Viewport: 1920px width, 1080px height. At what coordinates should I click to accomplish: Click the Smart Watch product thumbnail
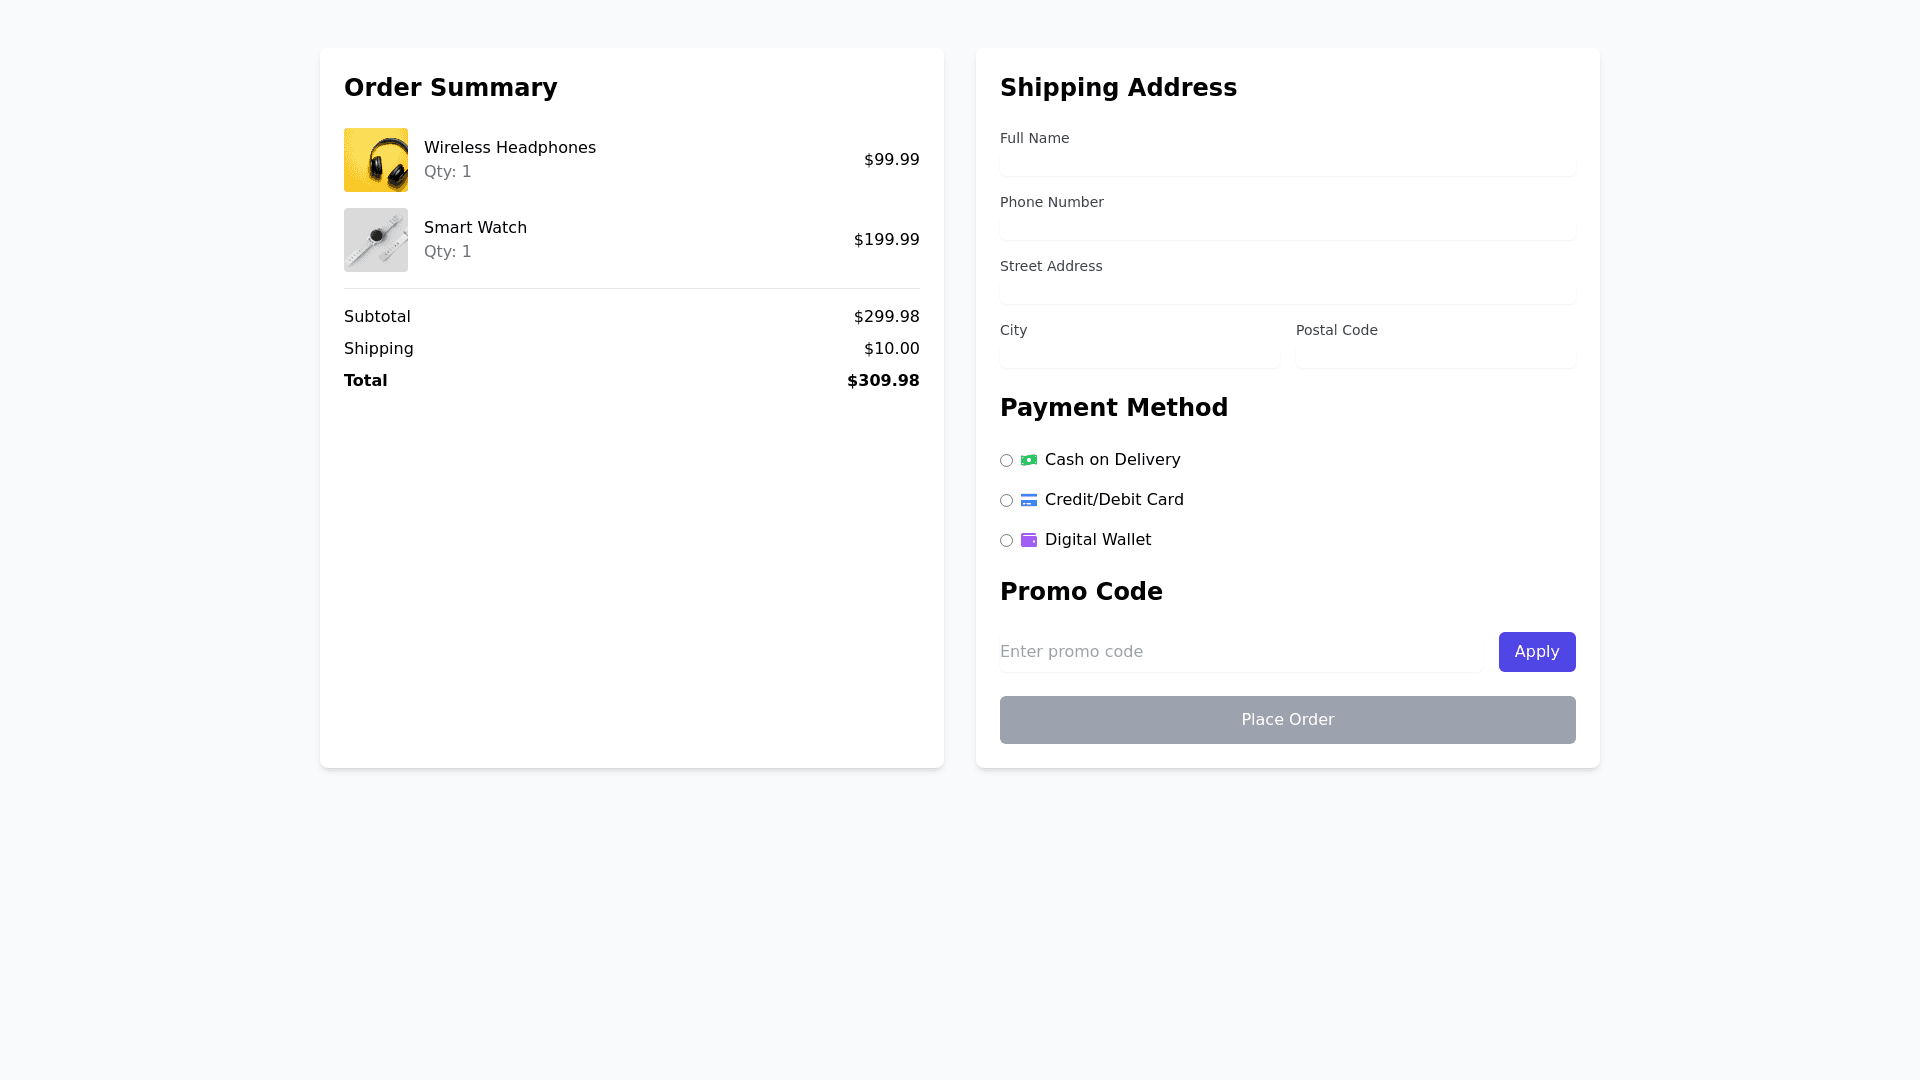(376, 240)
